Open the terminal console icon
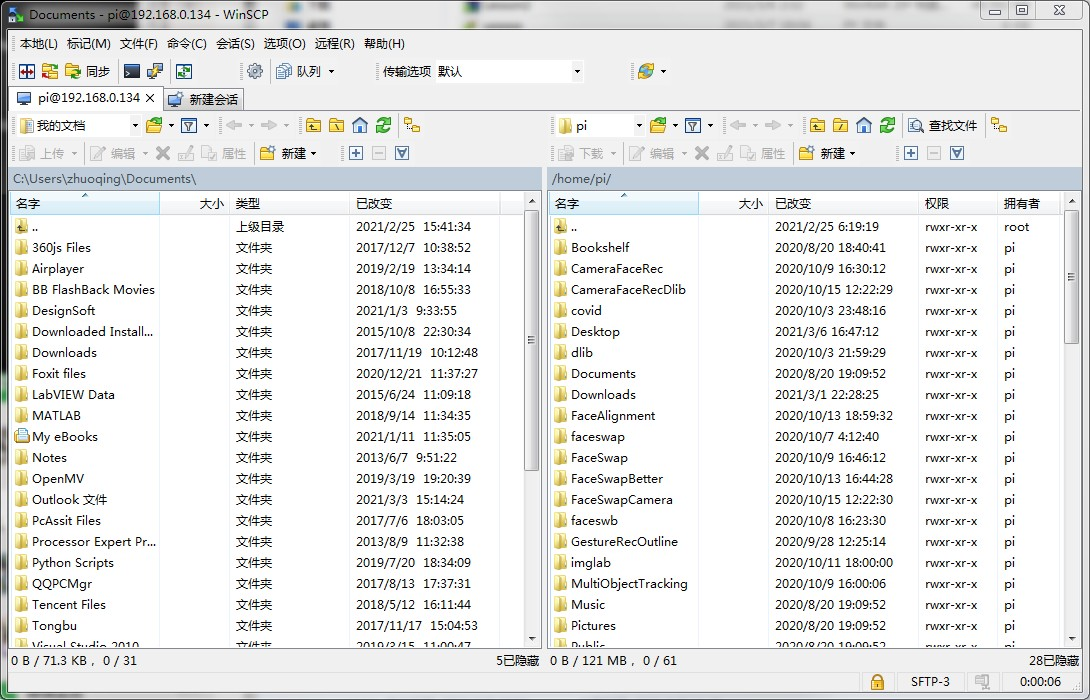1090x700 pixels. (131, 71)
